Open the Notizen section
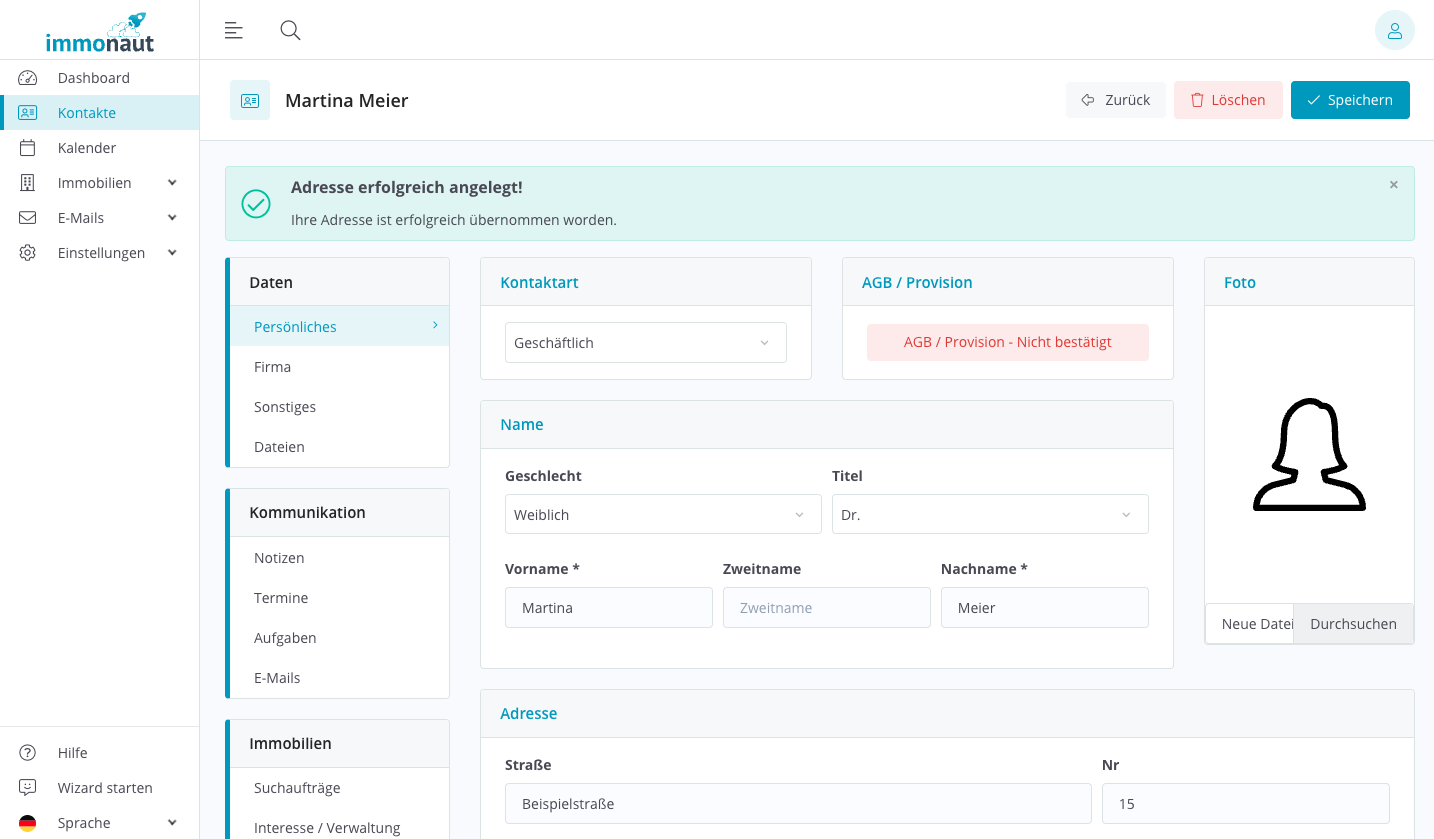Viewport: 1434px width, 839px height. 279,558
